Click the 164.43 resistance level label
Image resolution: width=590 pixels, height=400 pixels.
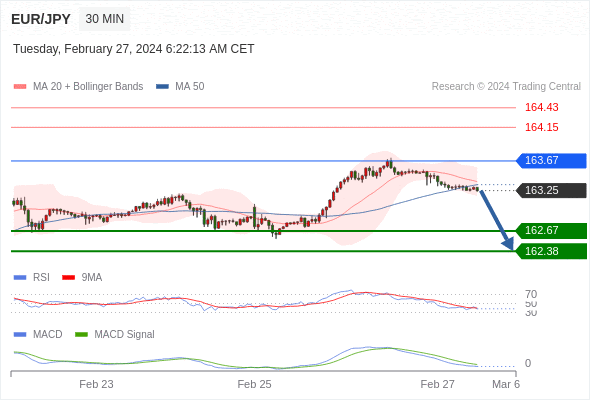click(x=542, y=107)
